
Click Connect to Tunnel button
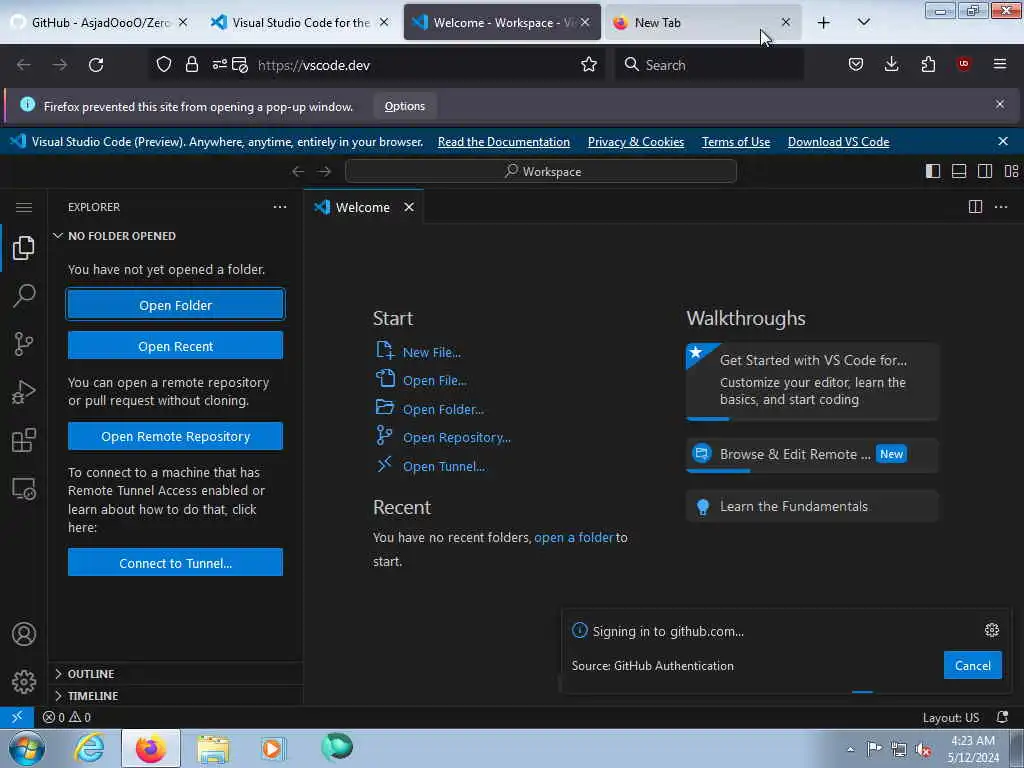(175, 562)
